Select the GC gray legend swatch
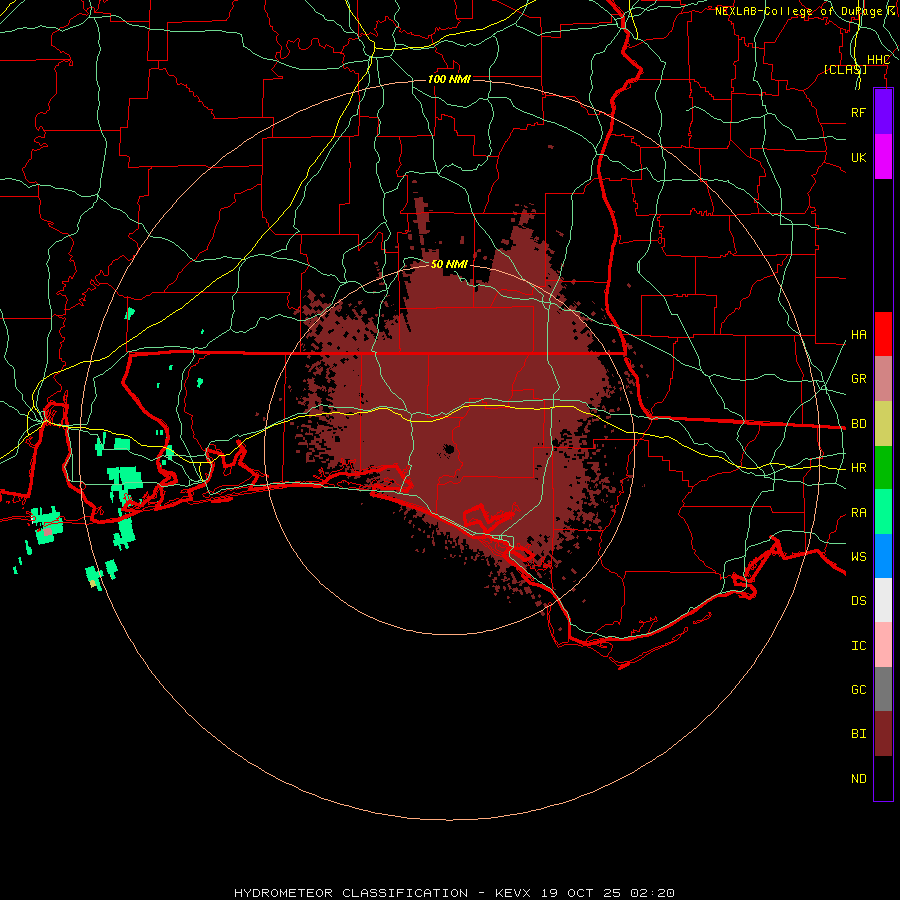This screenshot has width=900, height=900. click(x=883, y=689)
